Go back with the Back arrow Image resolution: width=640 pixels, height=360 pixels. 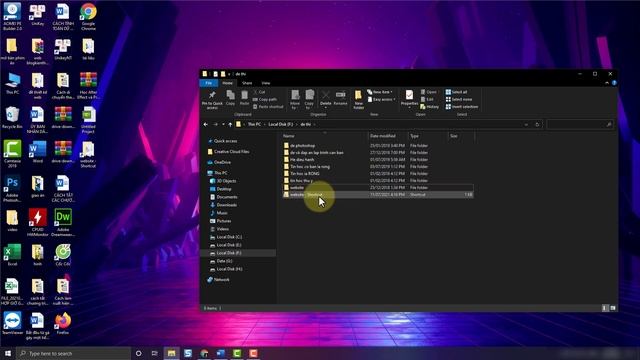(206, 124)
